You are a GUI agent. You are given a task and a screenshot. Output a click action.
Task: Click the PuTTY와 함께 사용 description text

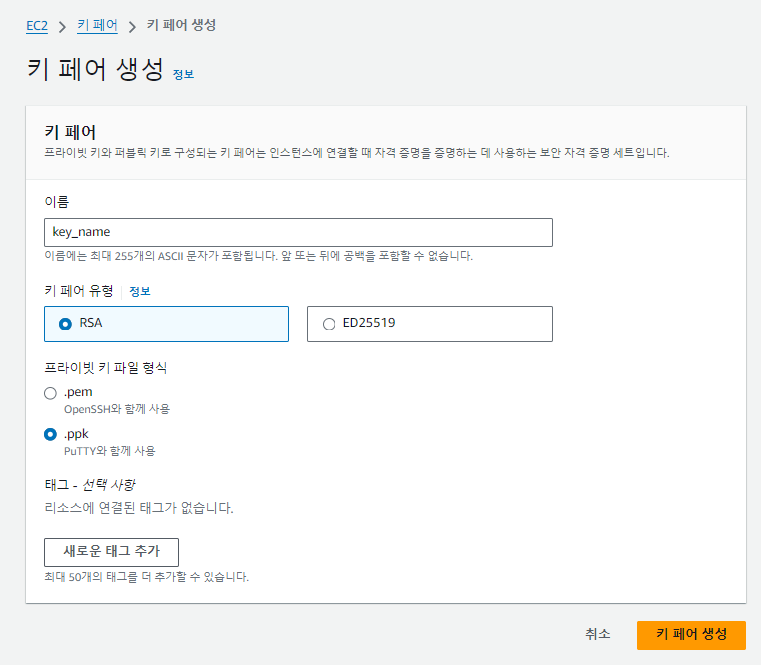point(110,451)
